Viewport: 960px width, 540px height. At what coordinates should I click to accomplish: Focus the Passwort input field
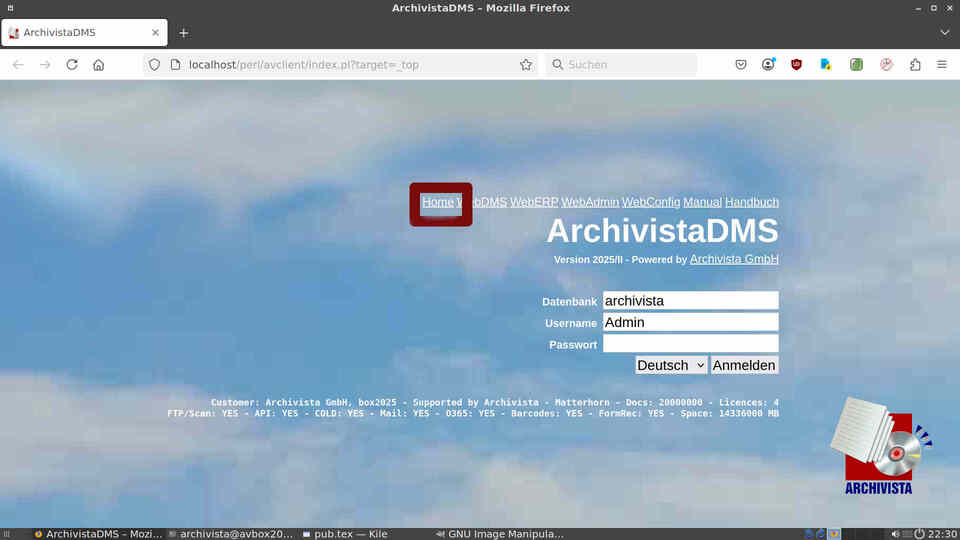(x=691, y=343)
